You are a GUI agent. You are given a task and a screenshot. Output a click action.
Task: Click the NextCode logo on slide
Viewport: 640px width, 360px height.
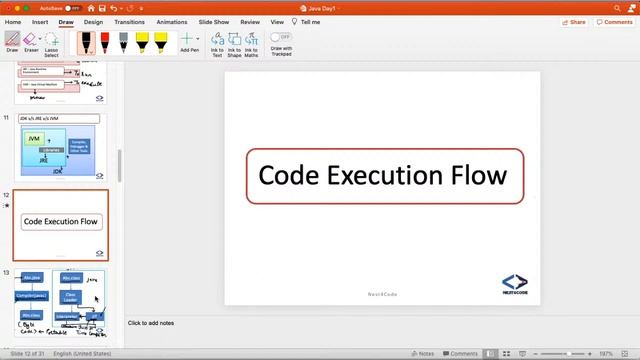pos(515,284)
